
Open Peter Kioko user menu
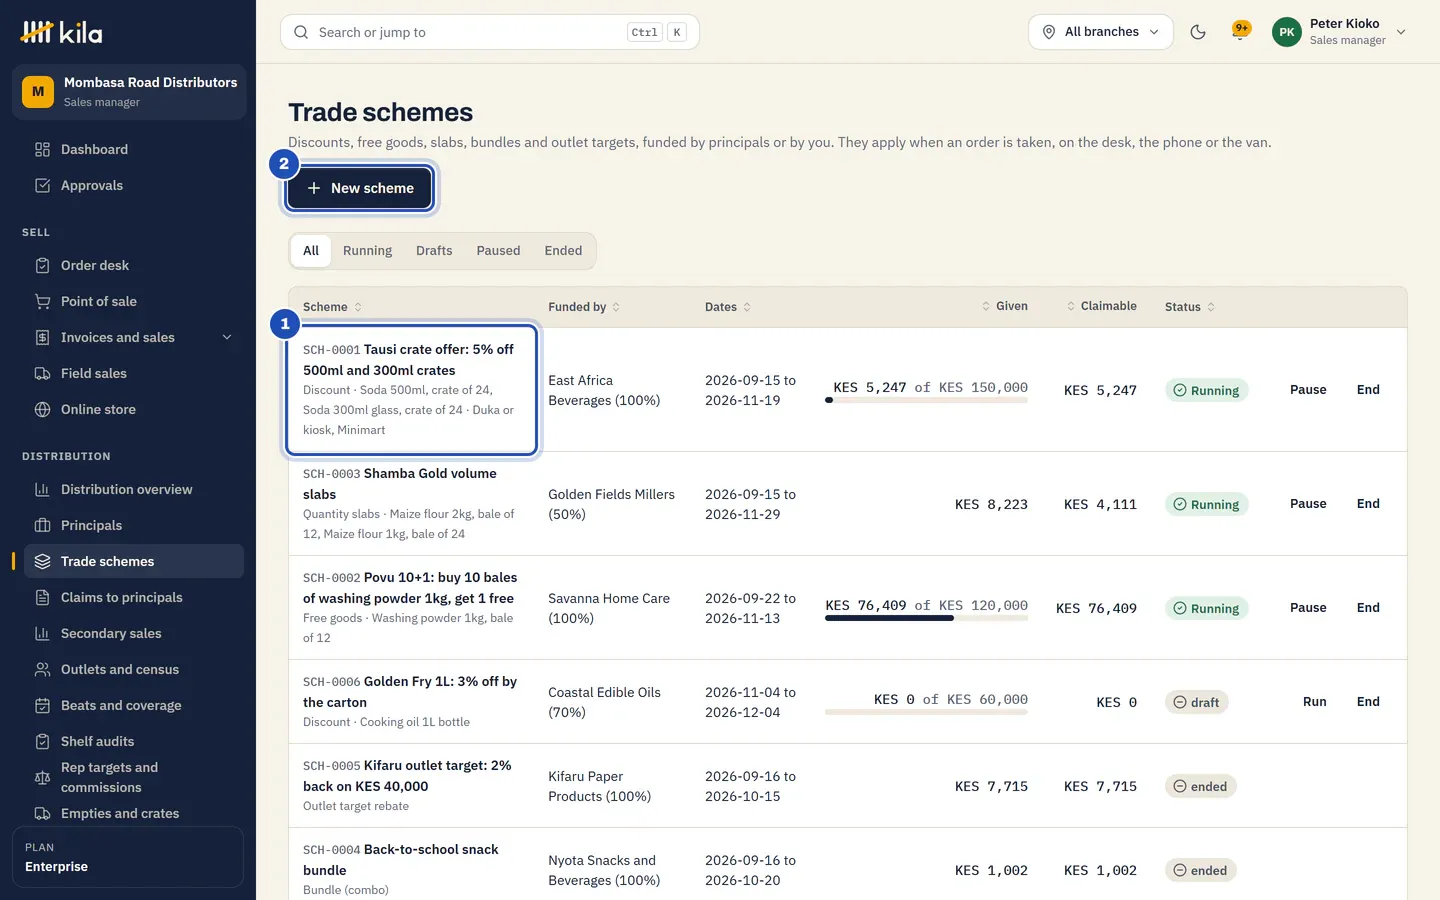coord(1340,32)
